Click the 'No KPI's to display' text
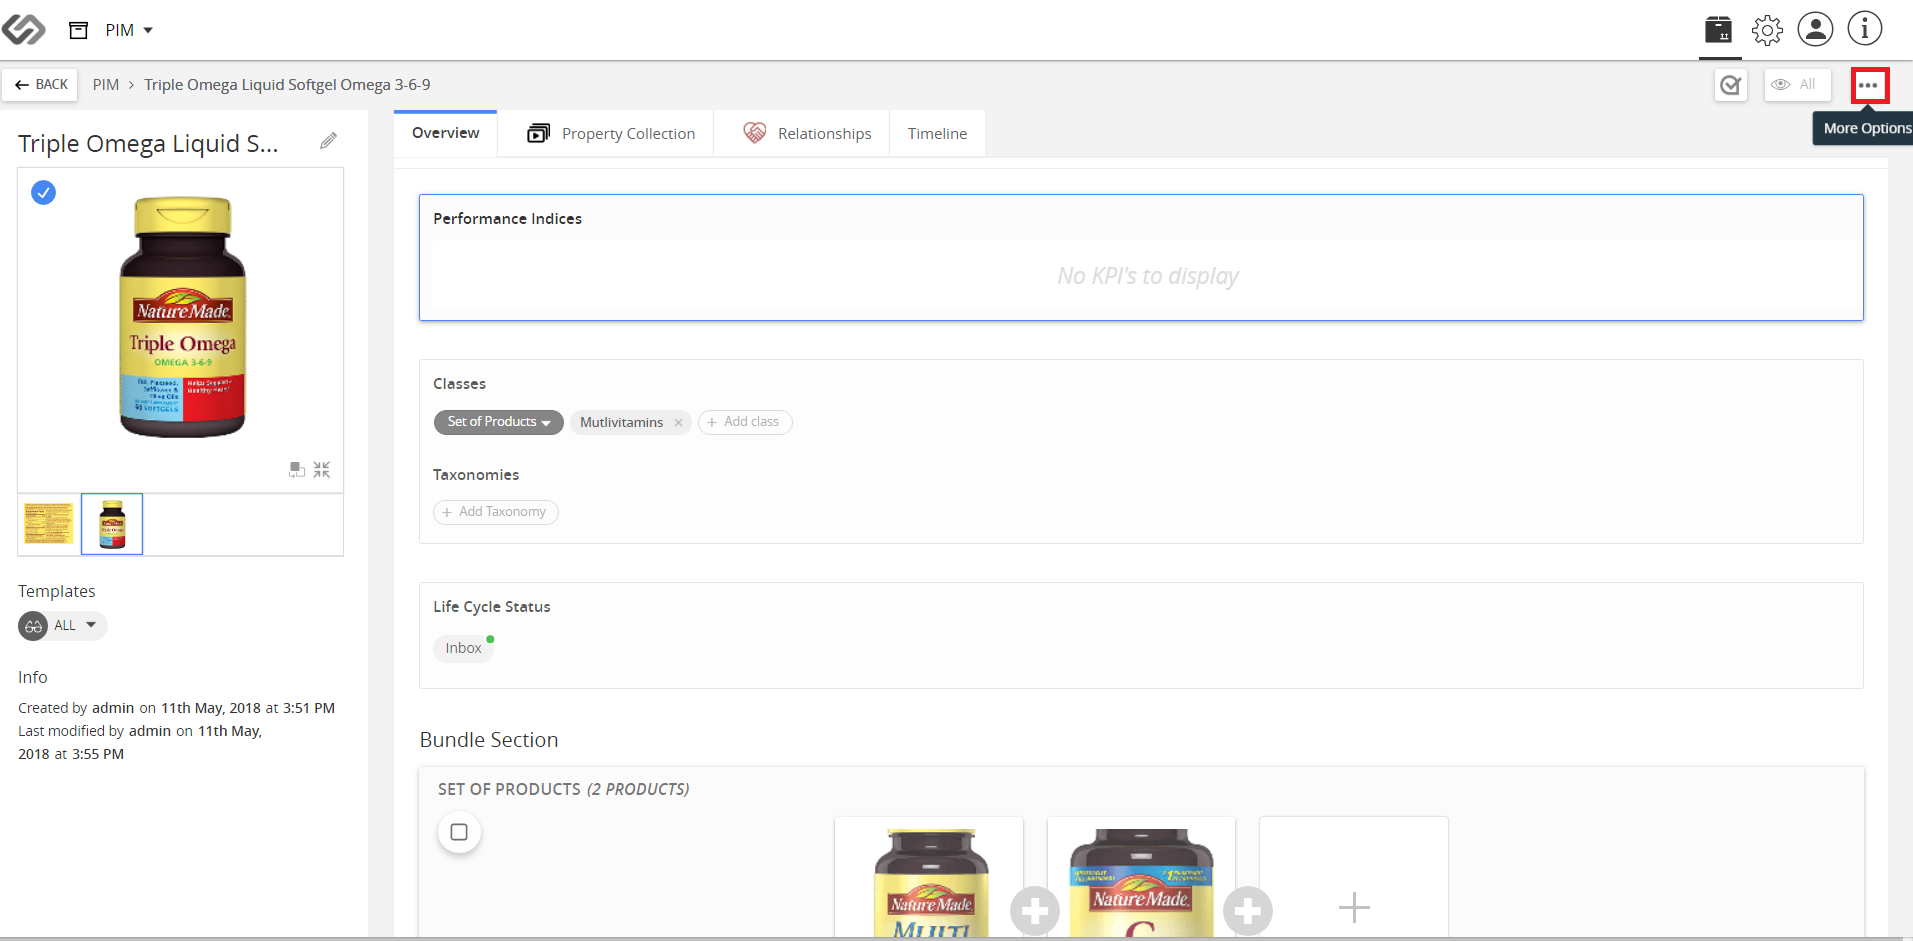This screenshot has height=941, width=1913. (x=1148, y=276)
